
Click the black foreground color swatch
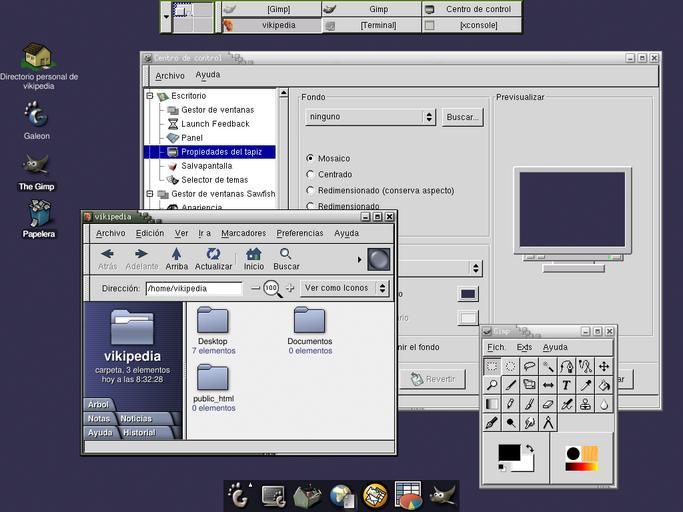[x=509, y=453]
